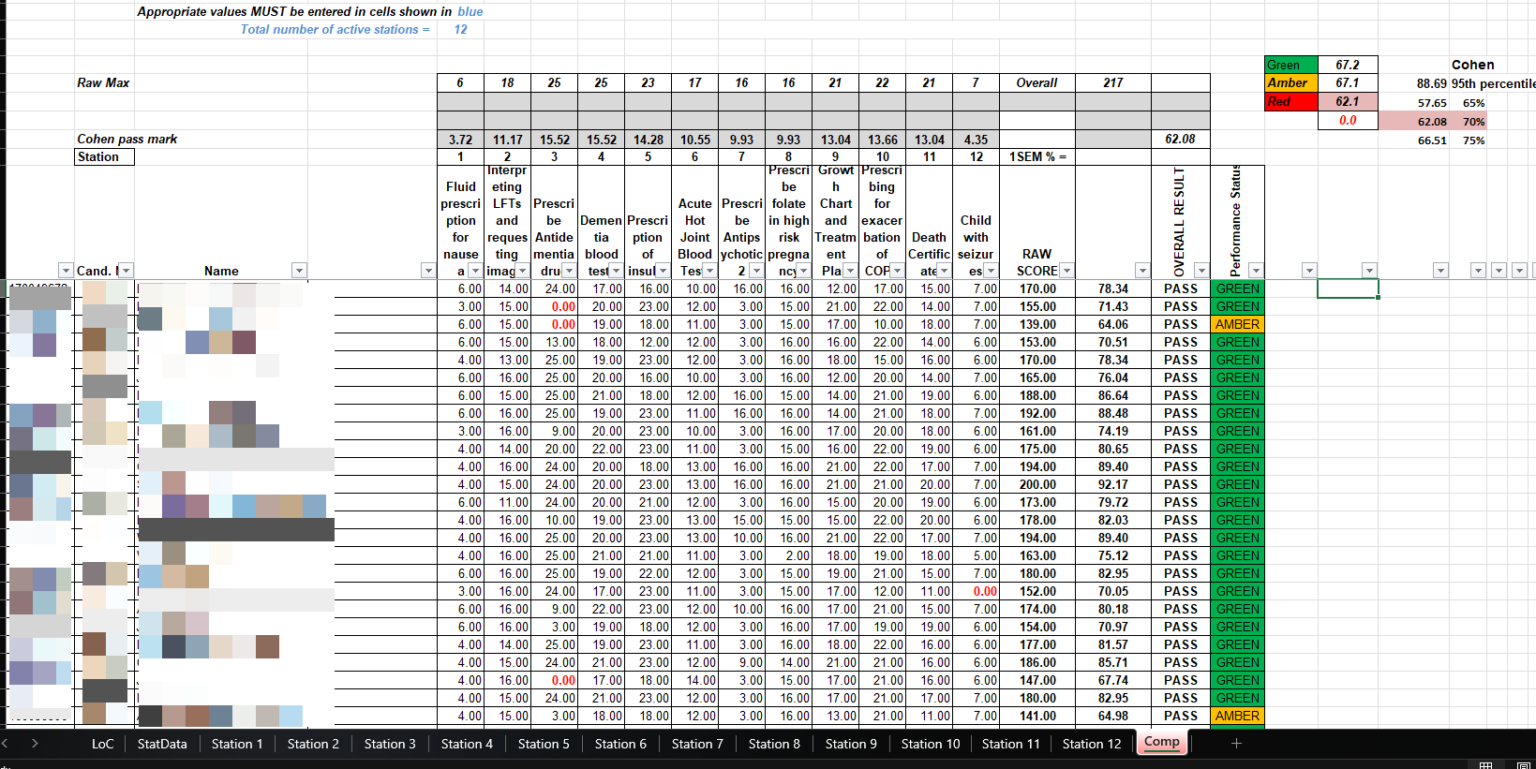The height and width of the screenshot is (769, 1536).
Task: Select the blue cell showing 12 active stations
Action: (x=460, y=29)
